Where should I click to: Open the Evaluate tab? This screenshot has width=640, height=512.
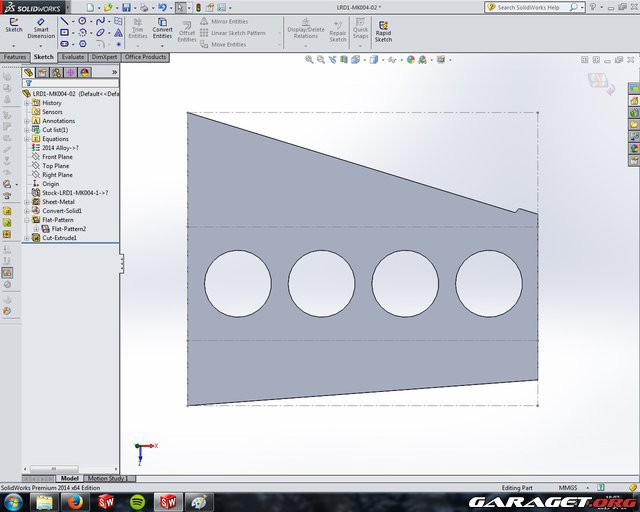(73, 57)
